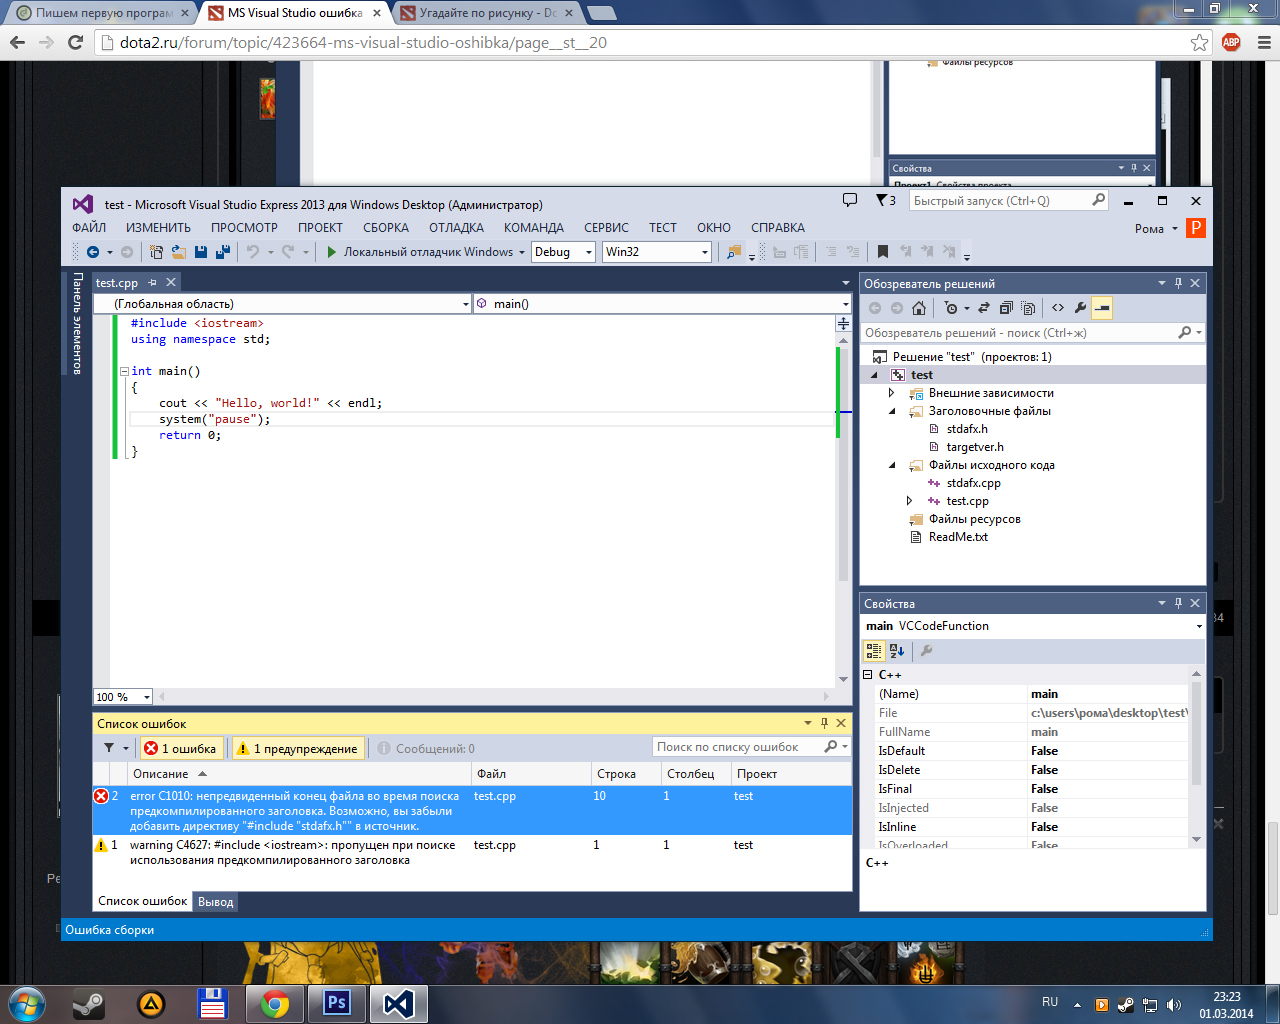Toggle the Preview Selected Items highlighted button
Viewport: 1280px width, 1024px height.
pos(1102,308)
